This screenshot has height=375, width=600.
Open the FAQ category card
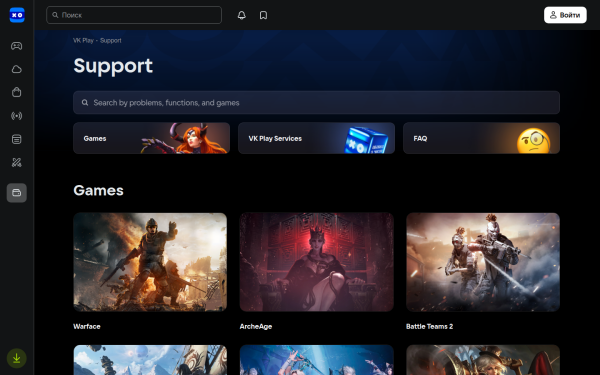click(481, 138)
